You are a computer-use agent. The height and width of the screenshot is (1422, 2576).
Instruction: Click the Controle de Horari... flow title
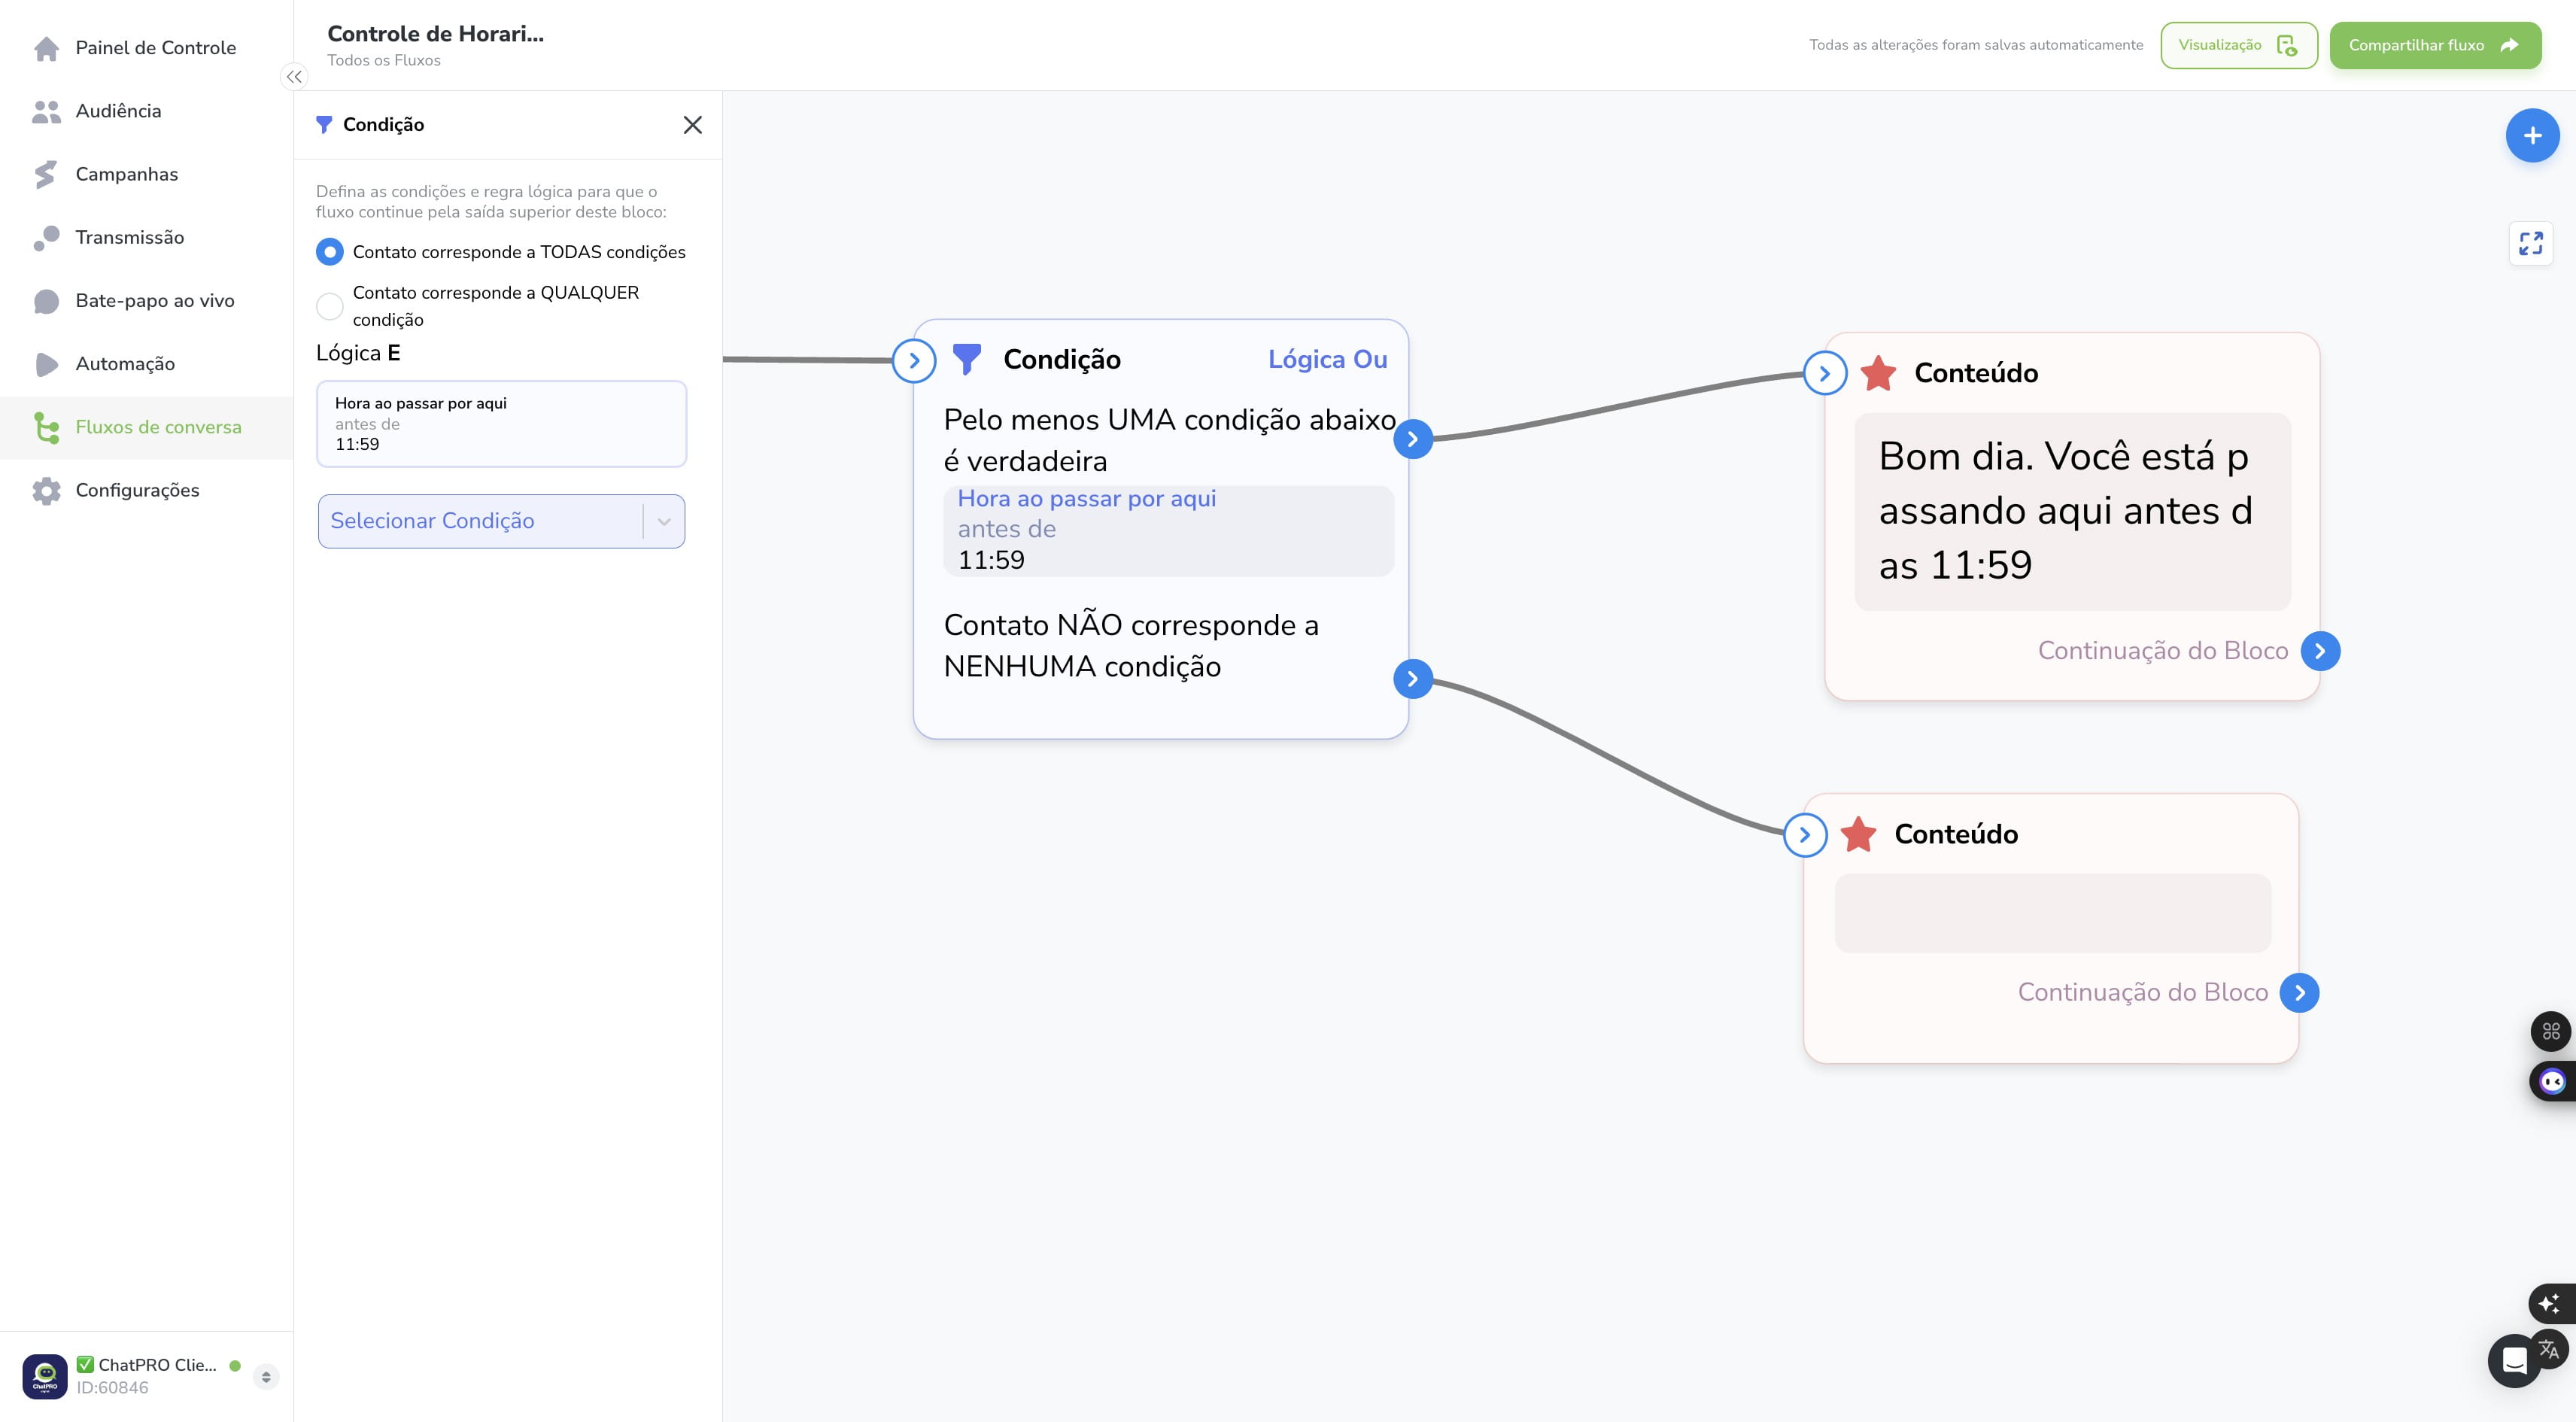435,33
